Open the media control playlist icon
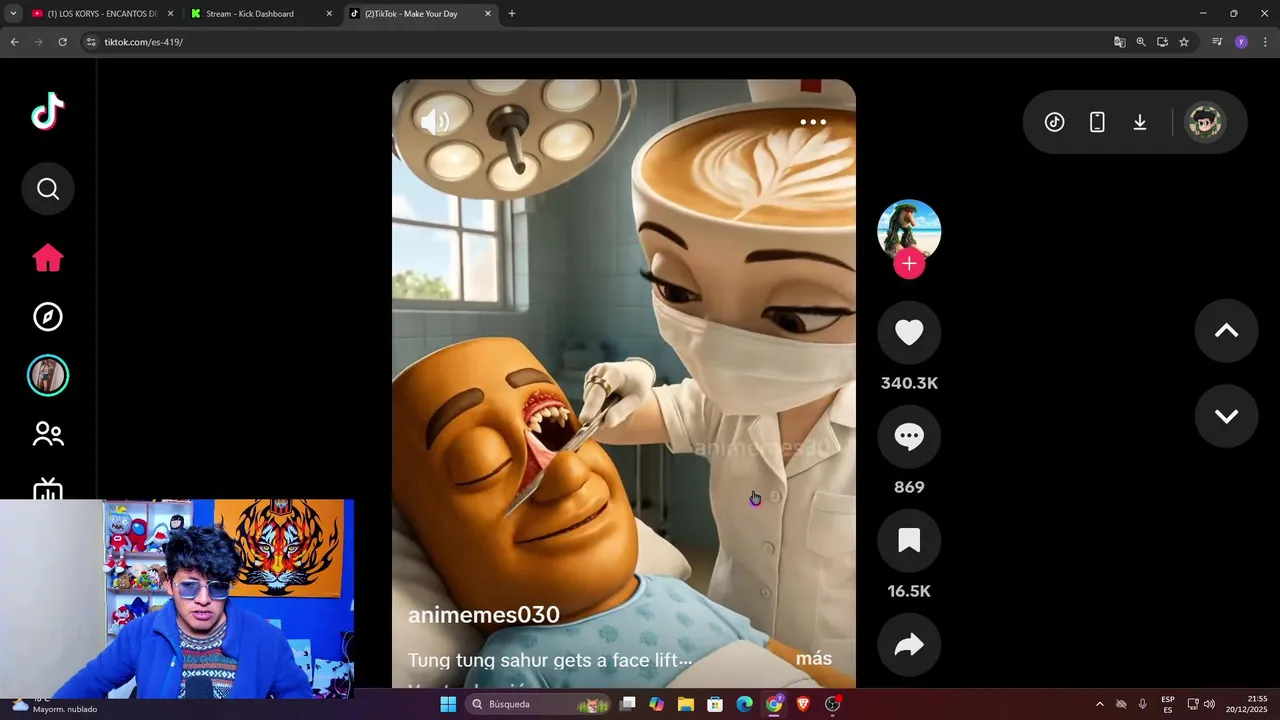The image size is (1280, 720). tap(1217, 42)
